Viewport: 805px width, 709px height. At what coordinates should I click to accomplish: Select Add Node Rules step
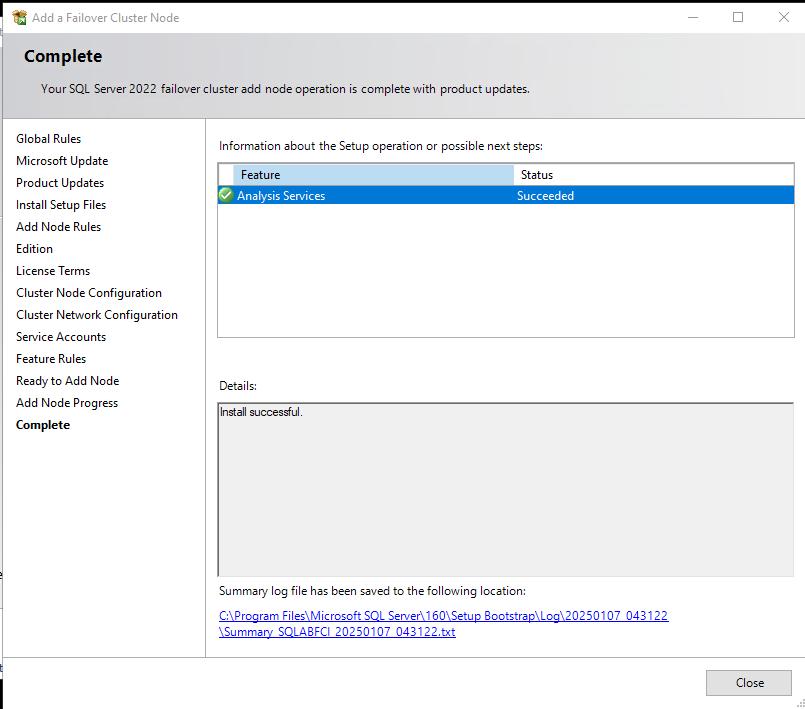59,227
